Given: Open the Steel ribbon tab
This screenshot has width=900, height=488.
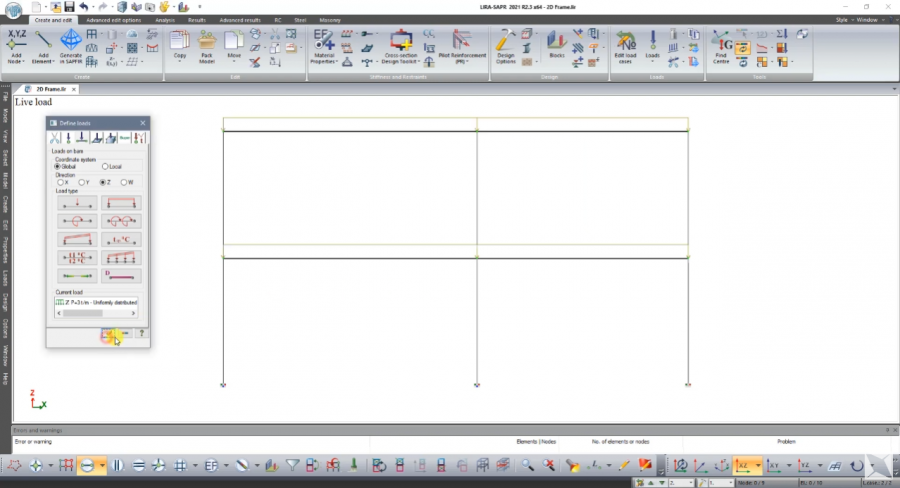Looking at the screenshot, I should (x=300, y=19).
